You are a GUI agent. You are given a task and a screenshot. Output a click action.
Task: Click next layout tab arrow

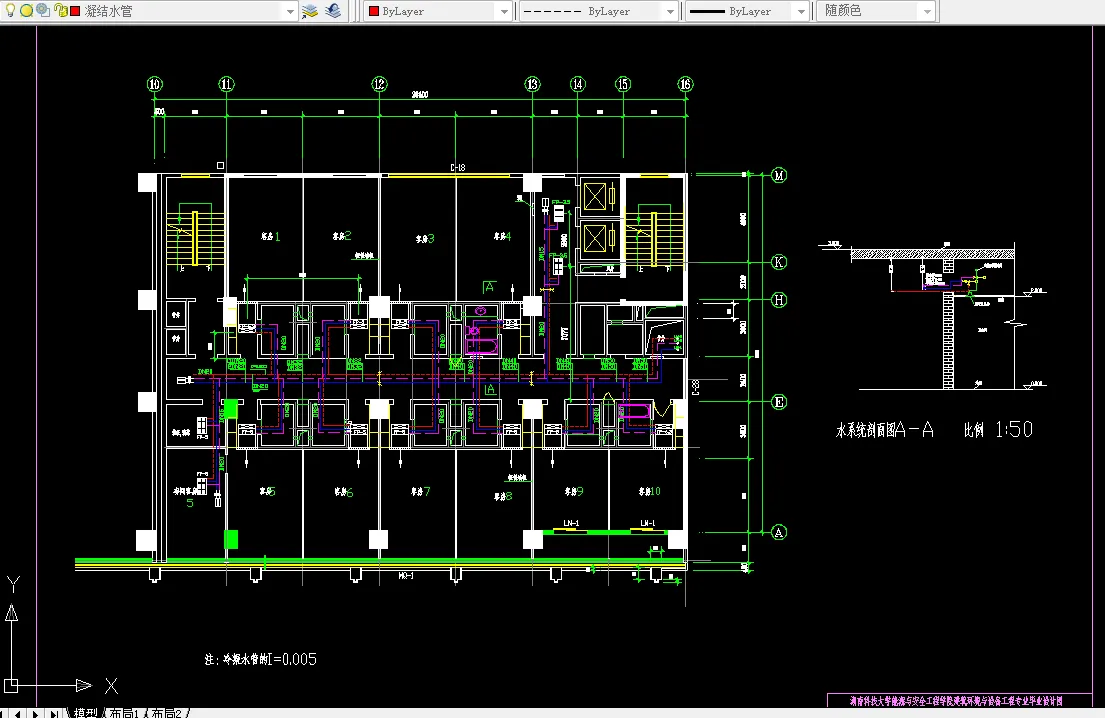pos(35,713)
